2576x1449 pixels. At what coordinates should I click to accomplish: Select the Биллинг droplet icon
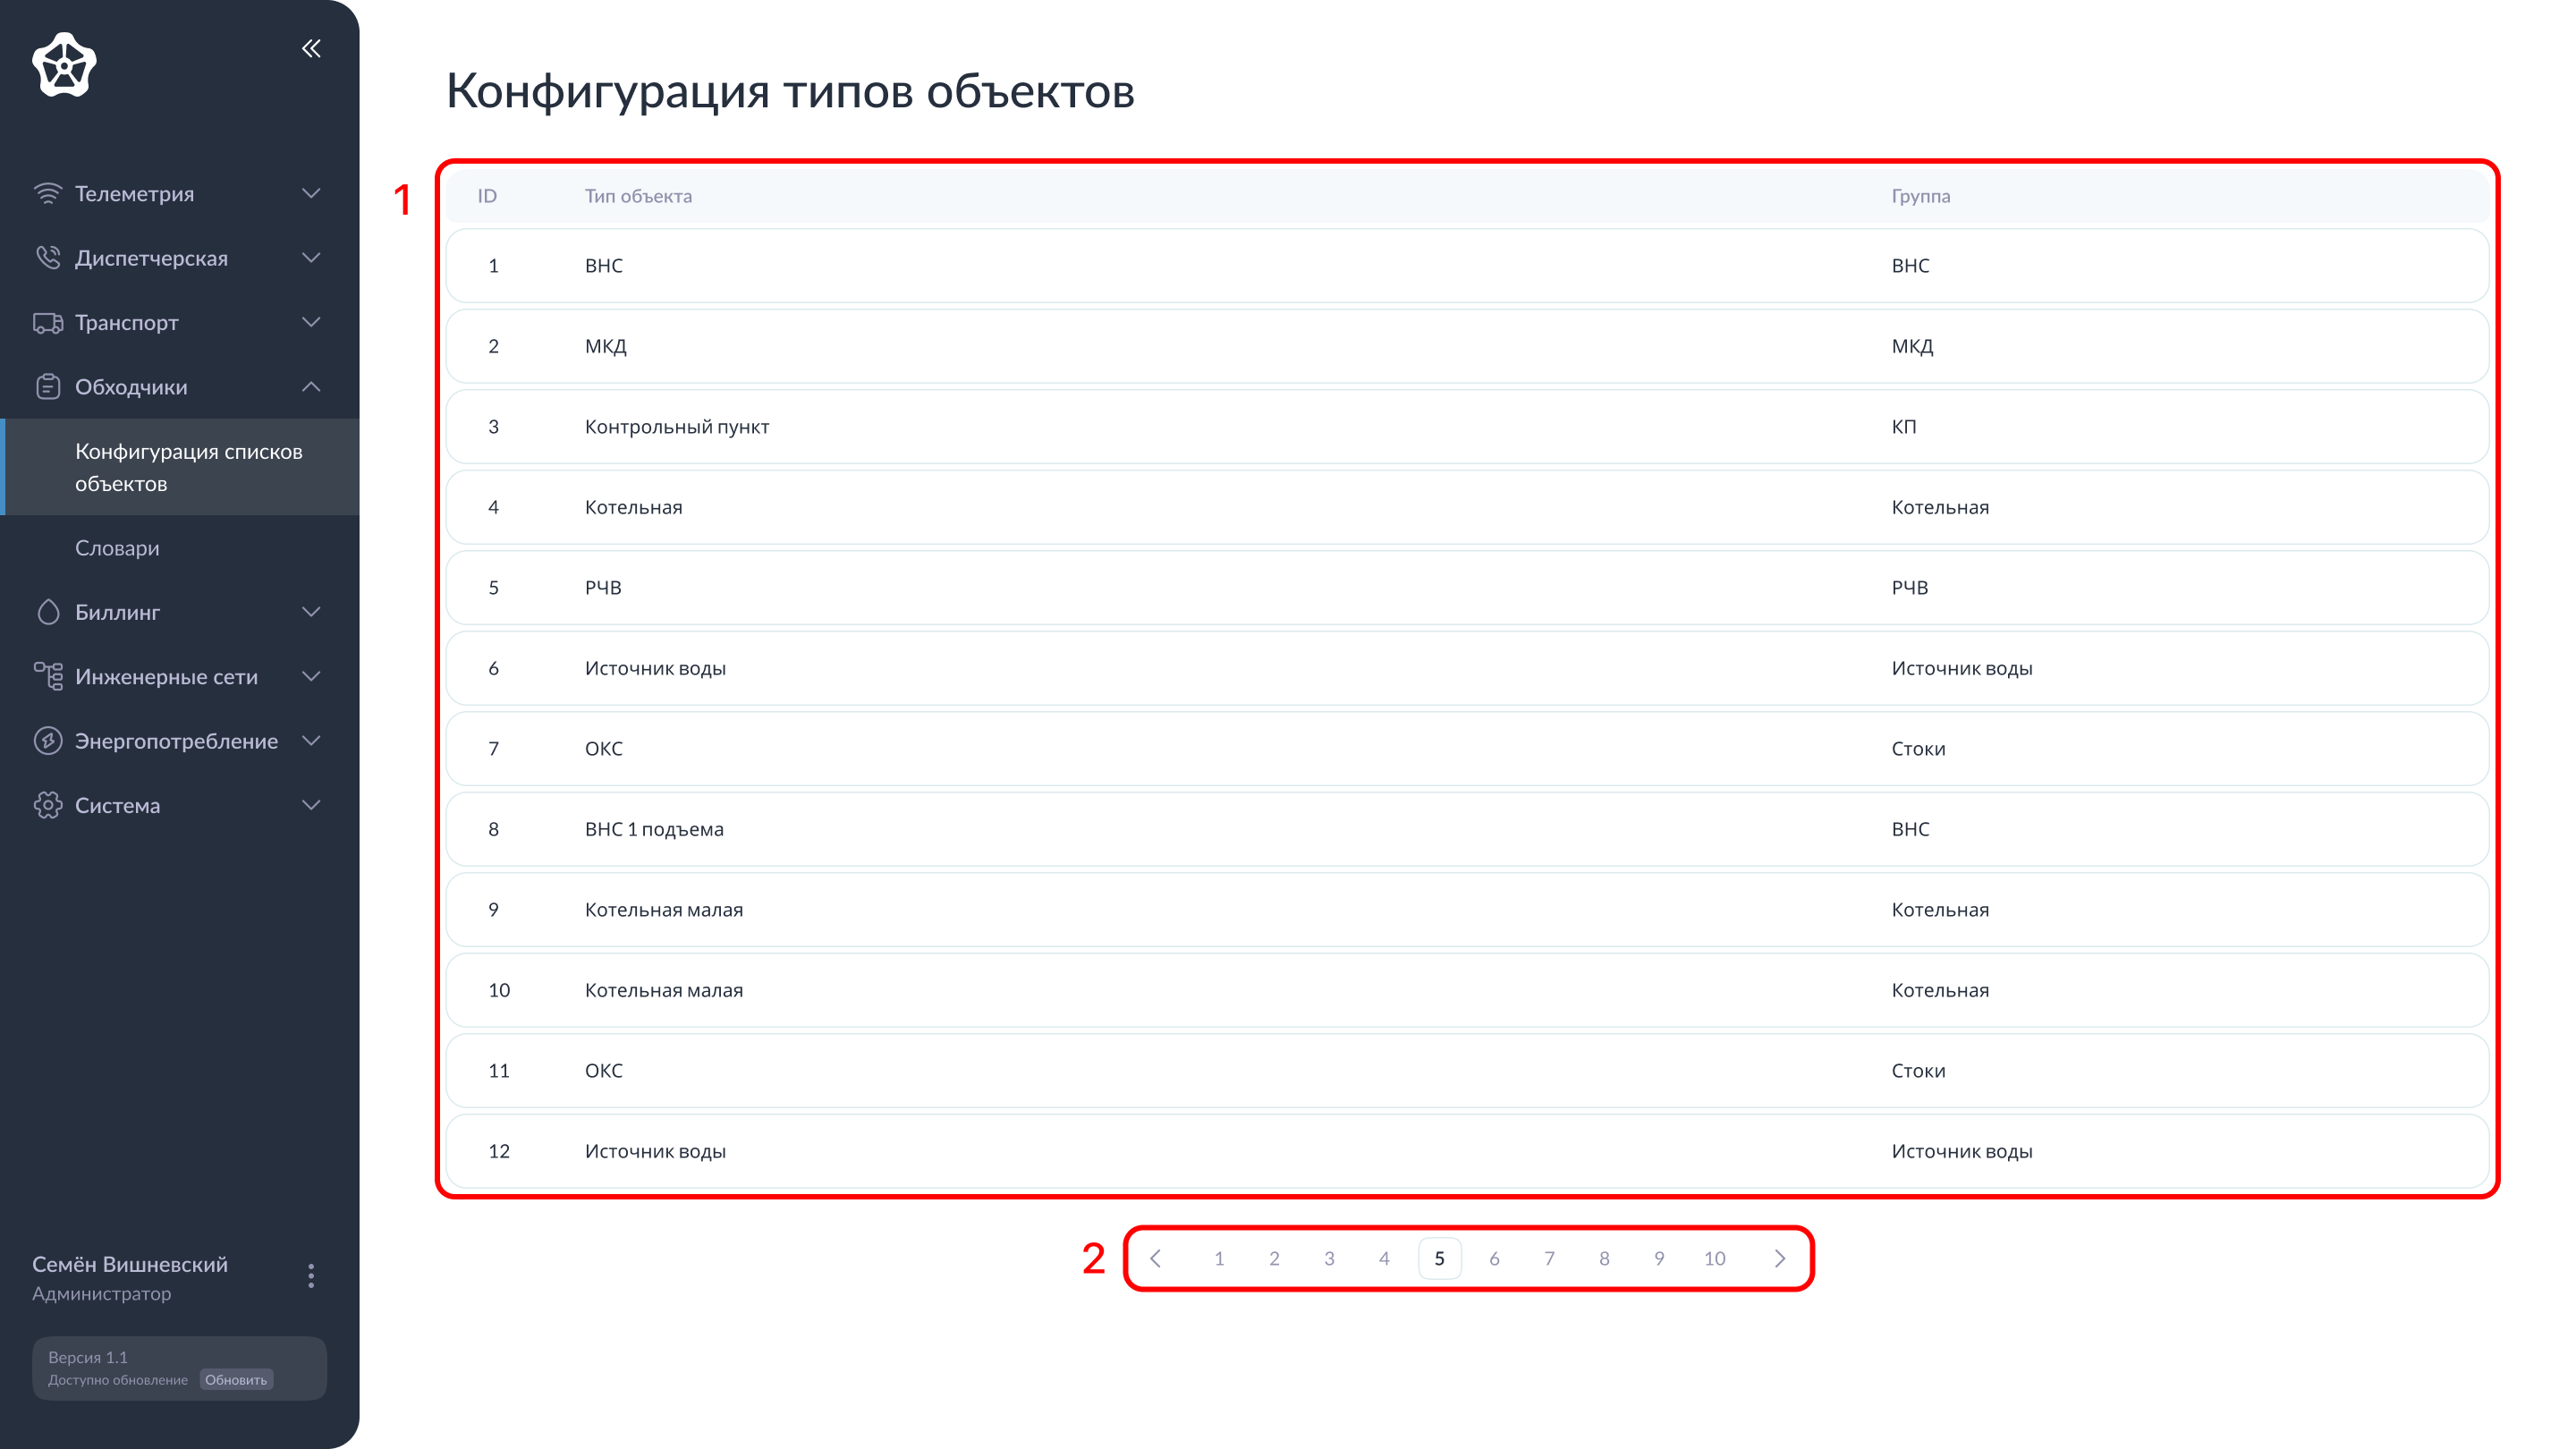[50, 612]
